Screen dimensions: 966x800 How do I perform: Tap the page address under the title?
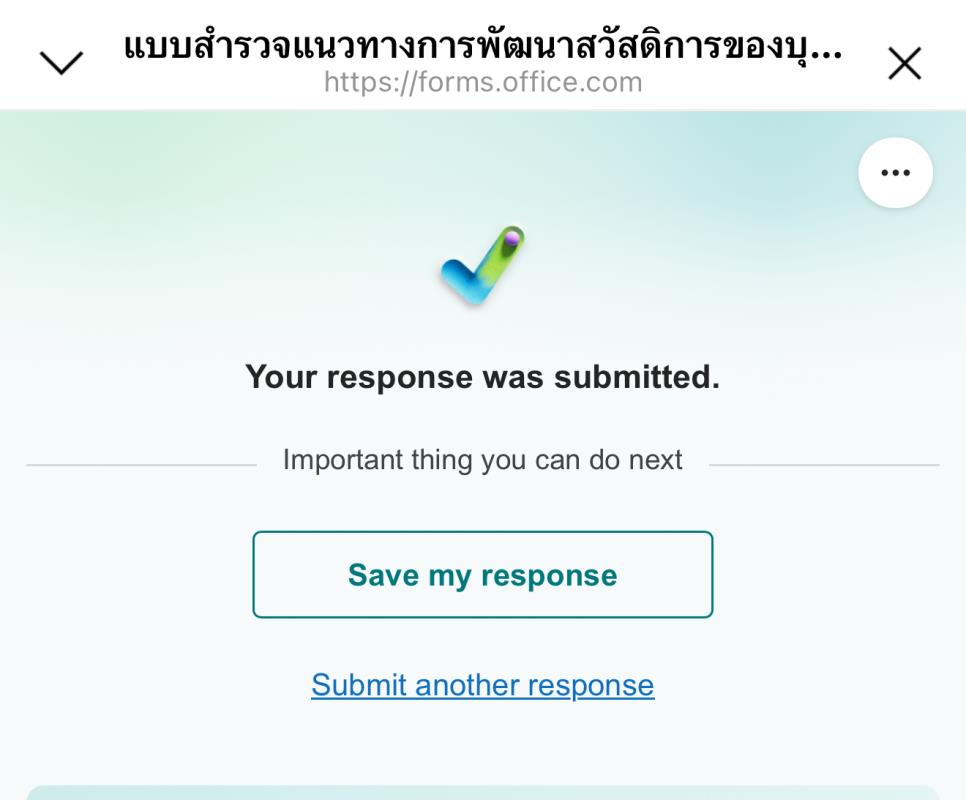point(482,82)
